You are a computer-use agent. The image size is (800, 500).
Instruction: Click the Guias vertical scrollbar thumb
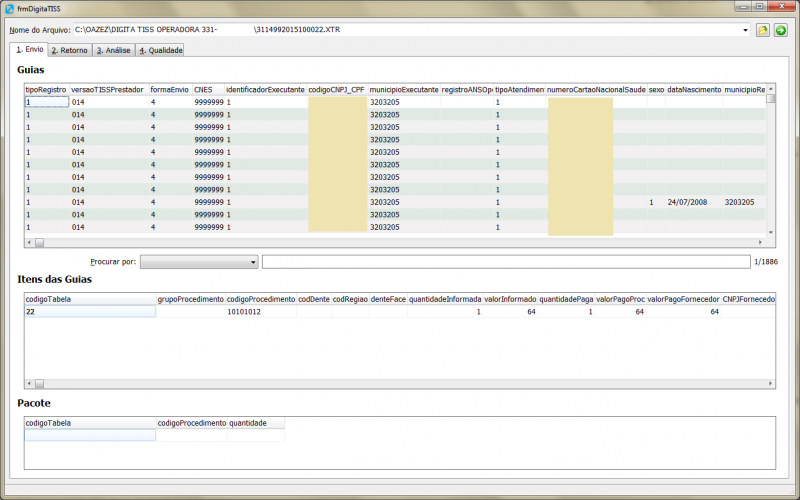coord(771,98)
